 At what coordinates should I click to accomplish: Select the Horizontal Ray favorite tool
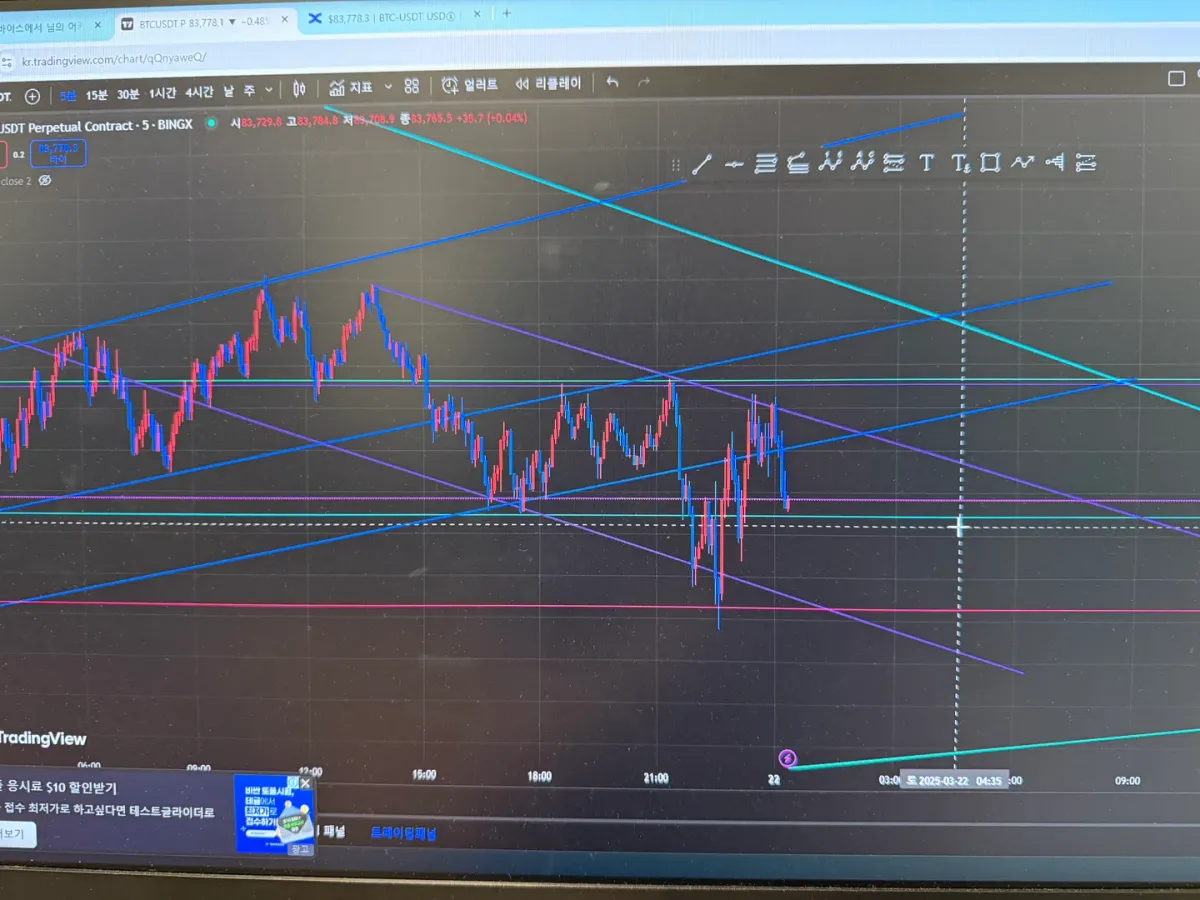(735, 164)
